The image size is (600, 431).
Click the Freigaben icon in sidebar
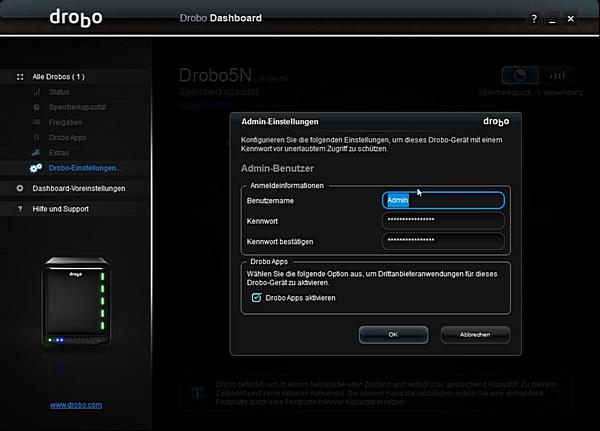point(36,122)
